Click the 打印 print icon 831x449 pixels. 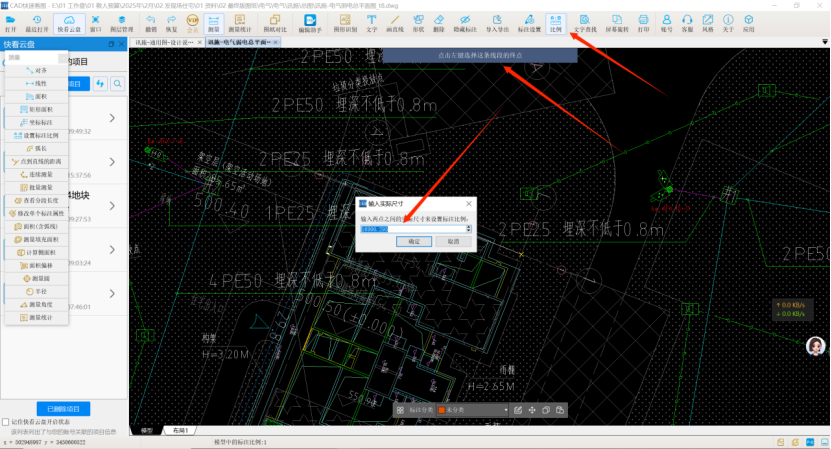[643, 23]
